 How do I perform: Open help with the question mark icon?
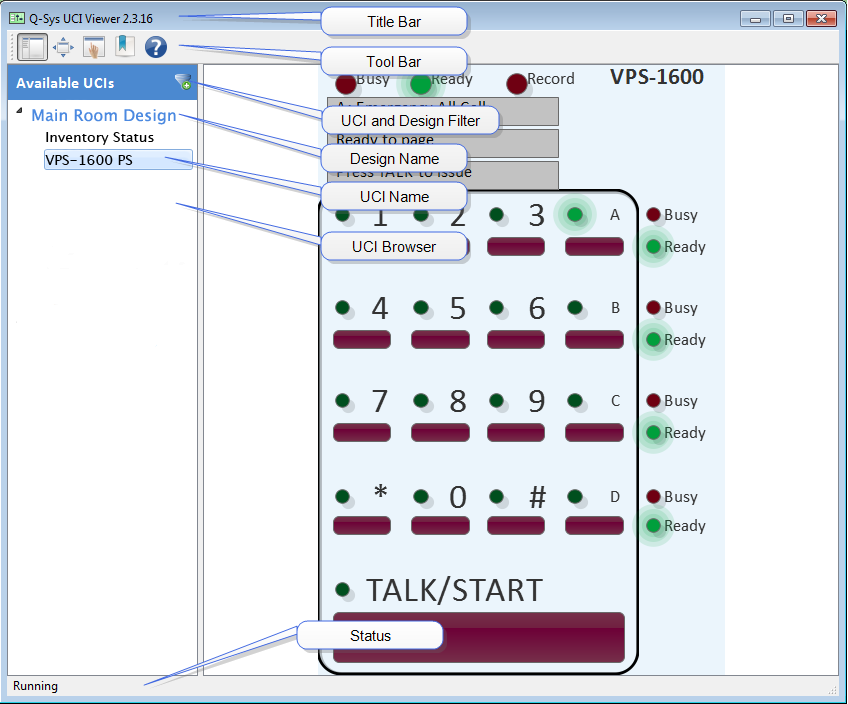(x=156, y=47)
